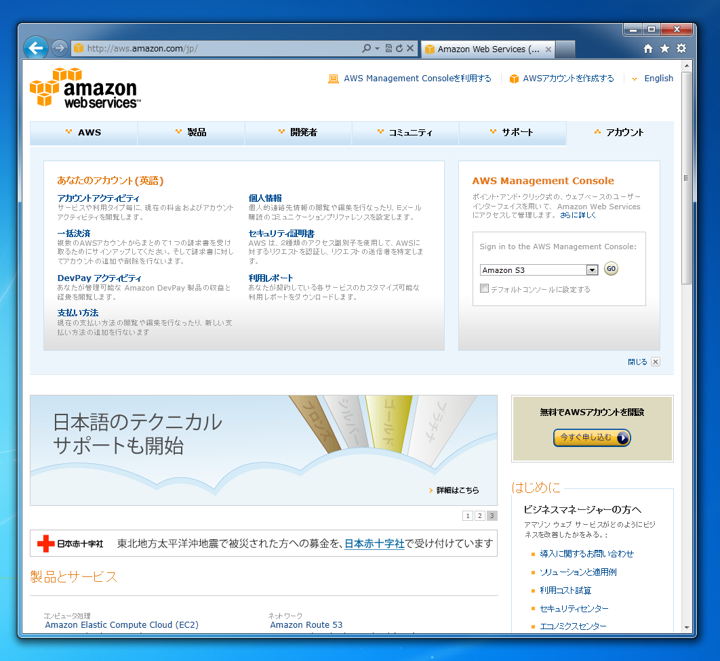This screenshot has width=720, height=661.
Task: Open the AWS Management Consoleを利用する link
Action: 417,78
